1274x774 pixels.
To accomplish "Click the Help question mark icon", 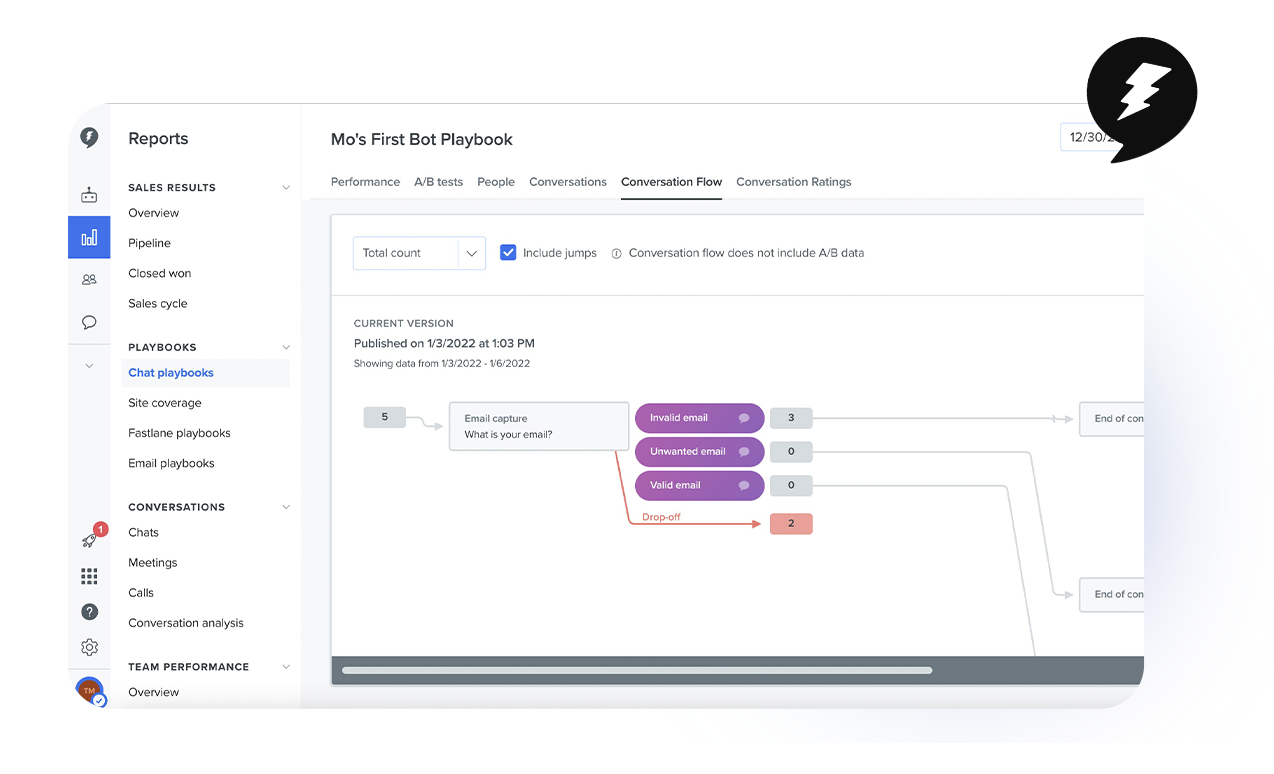I will [89, 612].
